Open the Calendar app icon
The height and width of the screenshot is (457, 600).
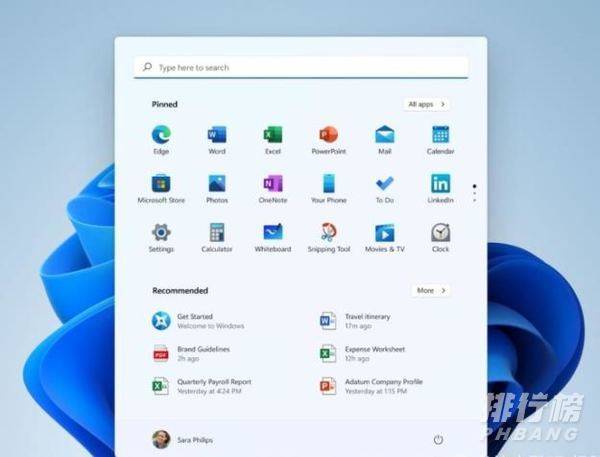[440, 135]
